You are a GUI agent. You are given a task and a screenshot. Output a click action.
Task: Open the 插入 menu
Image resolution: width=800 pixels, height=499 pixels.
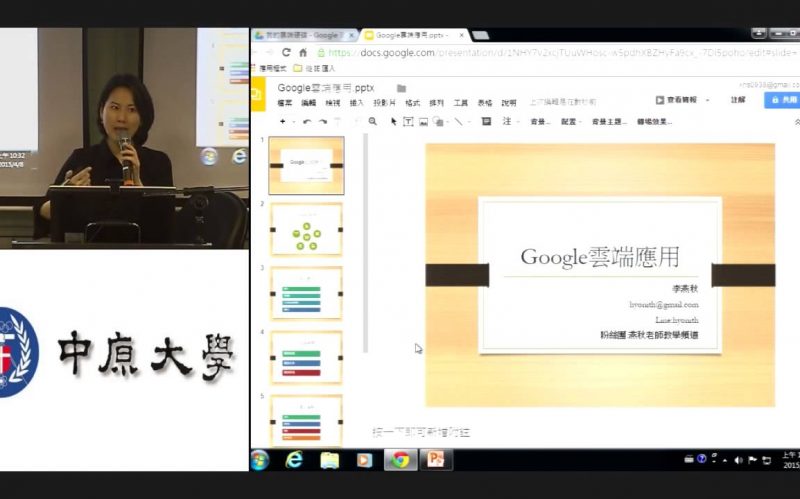pos(357,103)
